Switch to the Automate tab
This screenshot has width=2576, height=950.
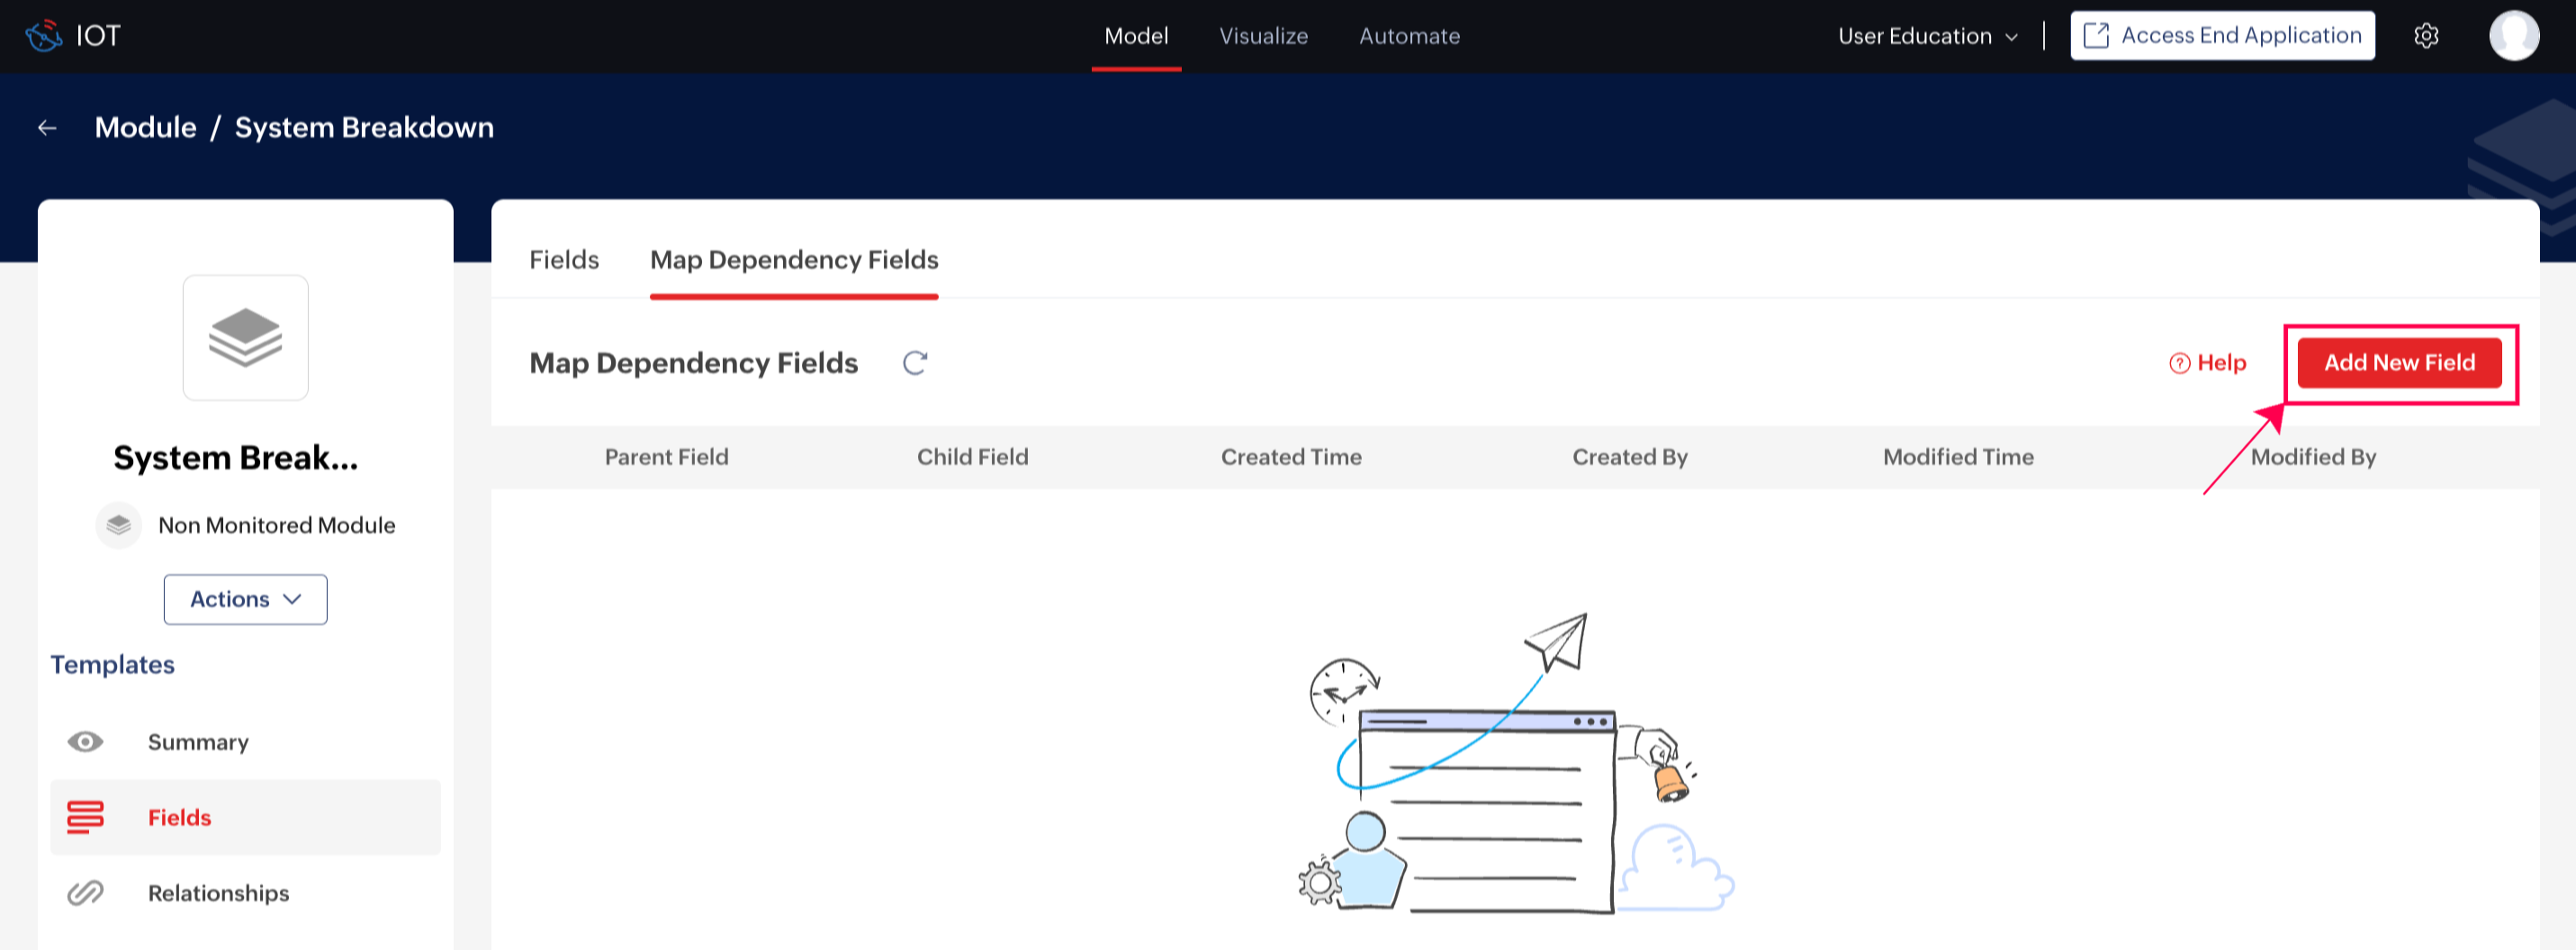coord(1409,36)
